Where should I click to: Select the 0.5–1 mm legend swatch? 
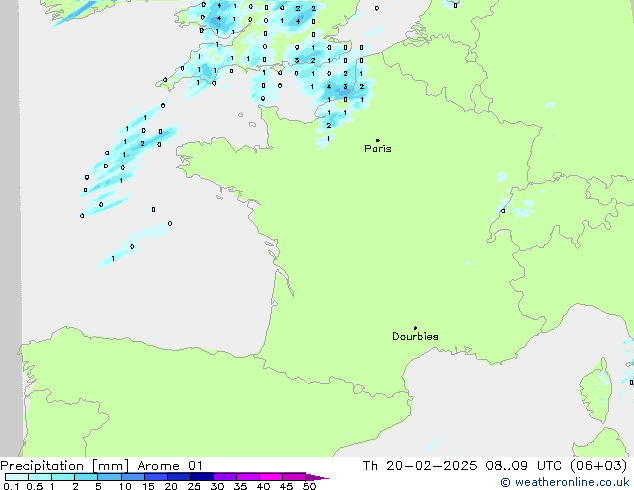40,477
